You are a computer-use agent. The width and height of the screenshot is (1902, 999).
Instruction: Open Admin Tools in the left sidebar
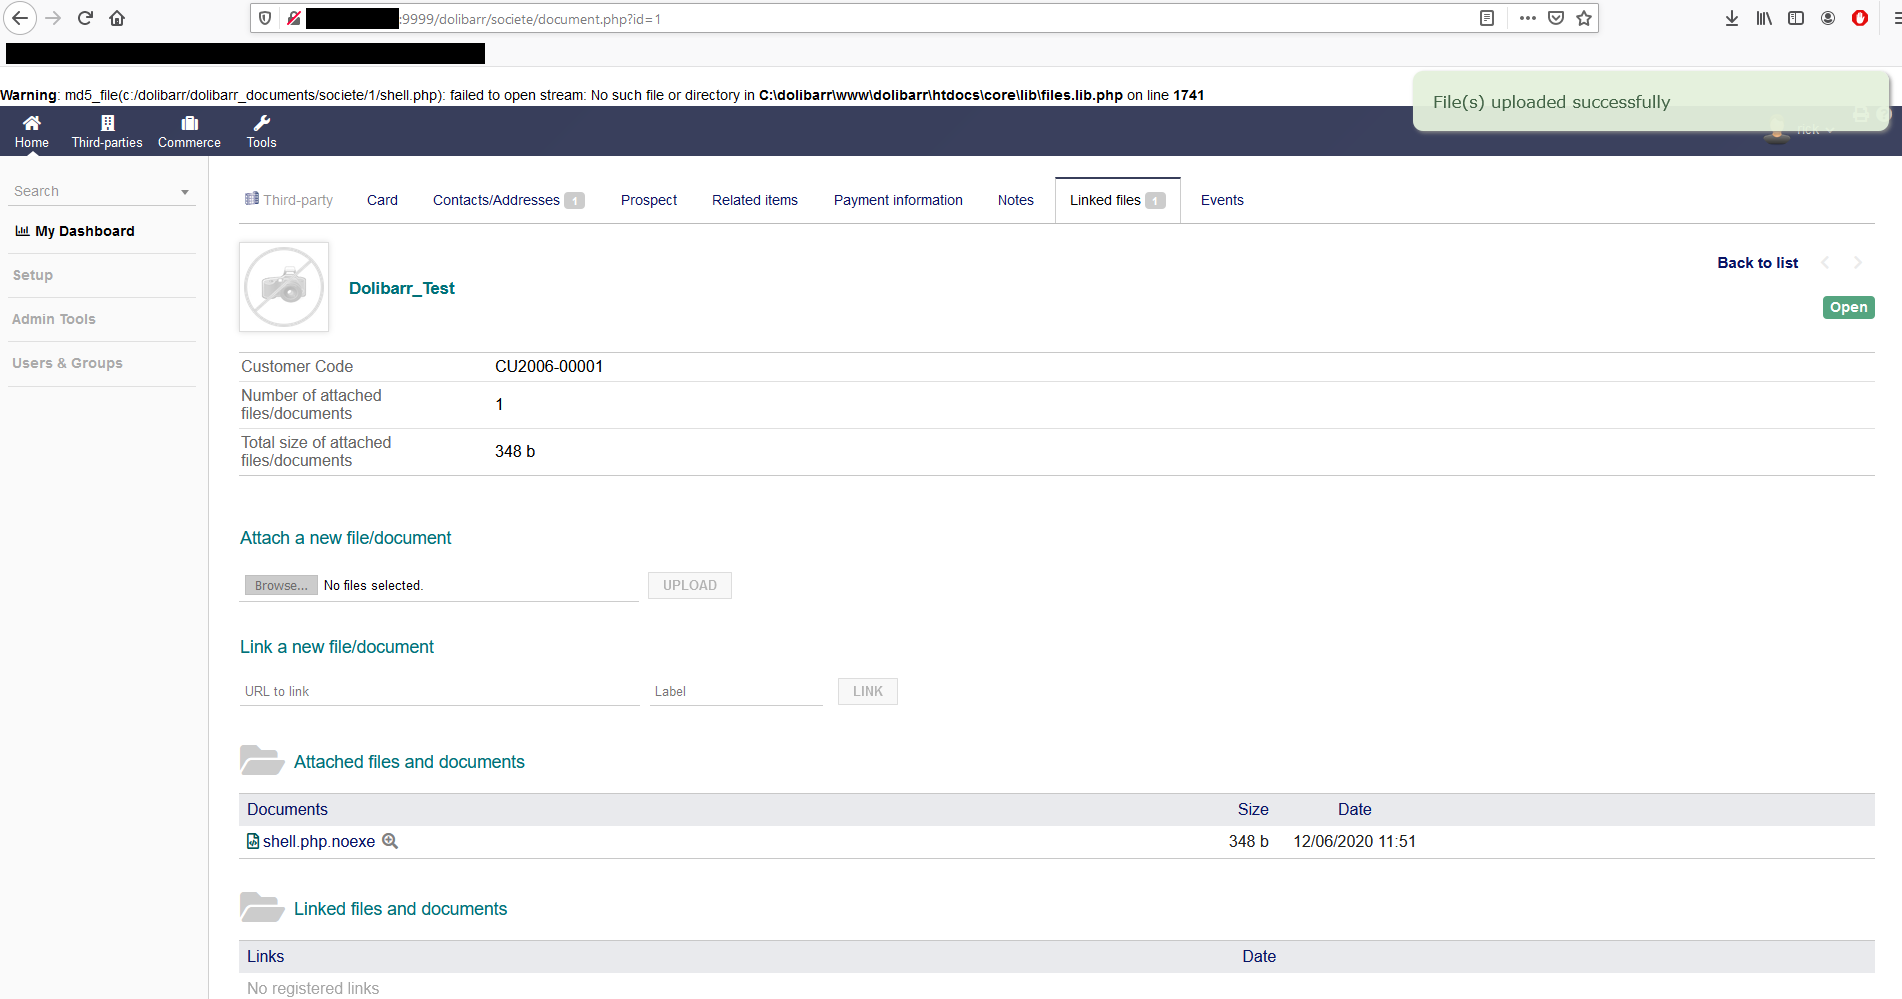point(54,319)
